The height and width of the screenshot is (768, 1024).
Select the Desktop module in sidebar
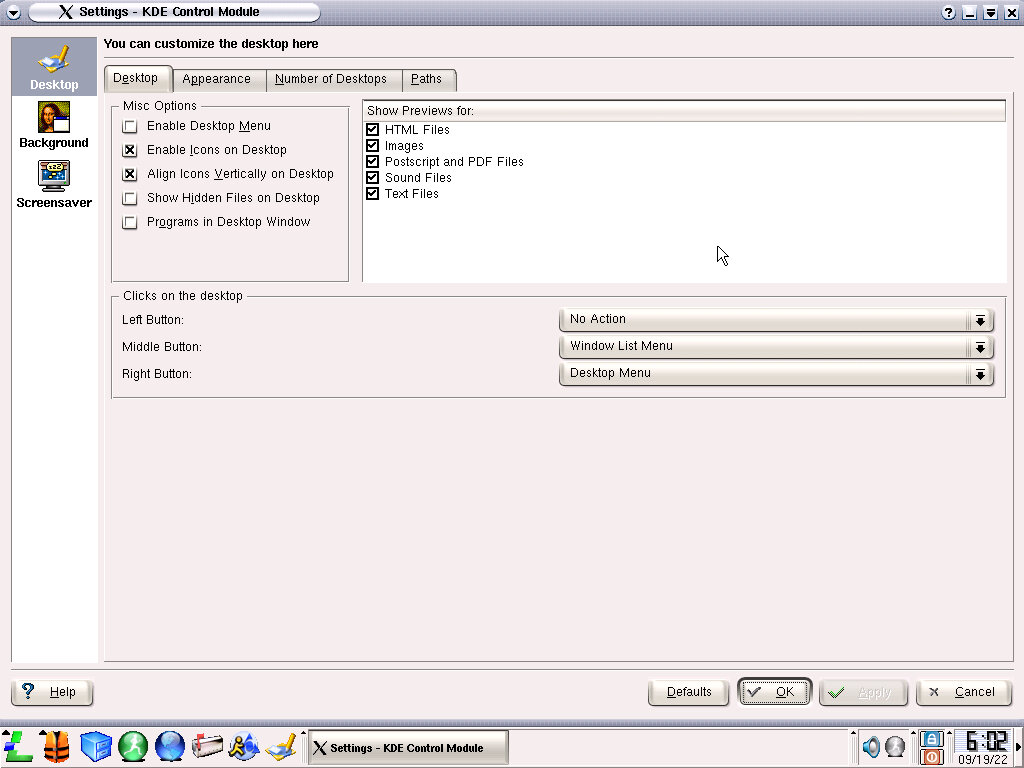(54, 68)
